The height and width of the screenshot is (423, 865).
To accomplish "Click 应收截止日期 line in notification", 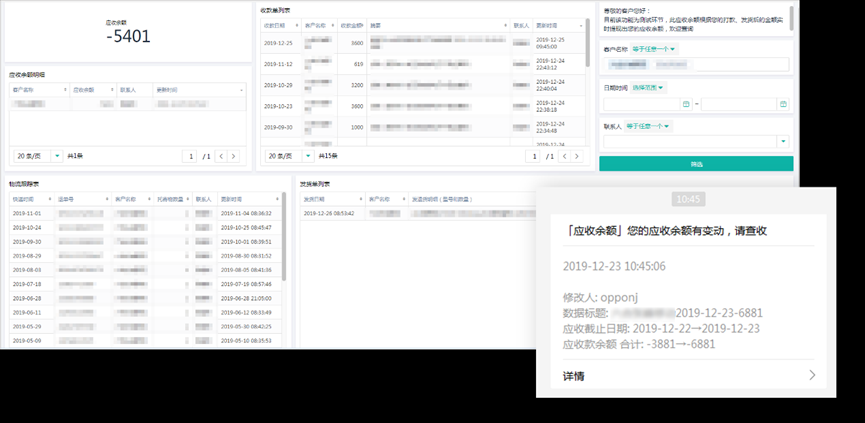I will click(661, 329).
